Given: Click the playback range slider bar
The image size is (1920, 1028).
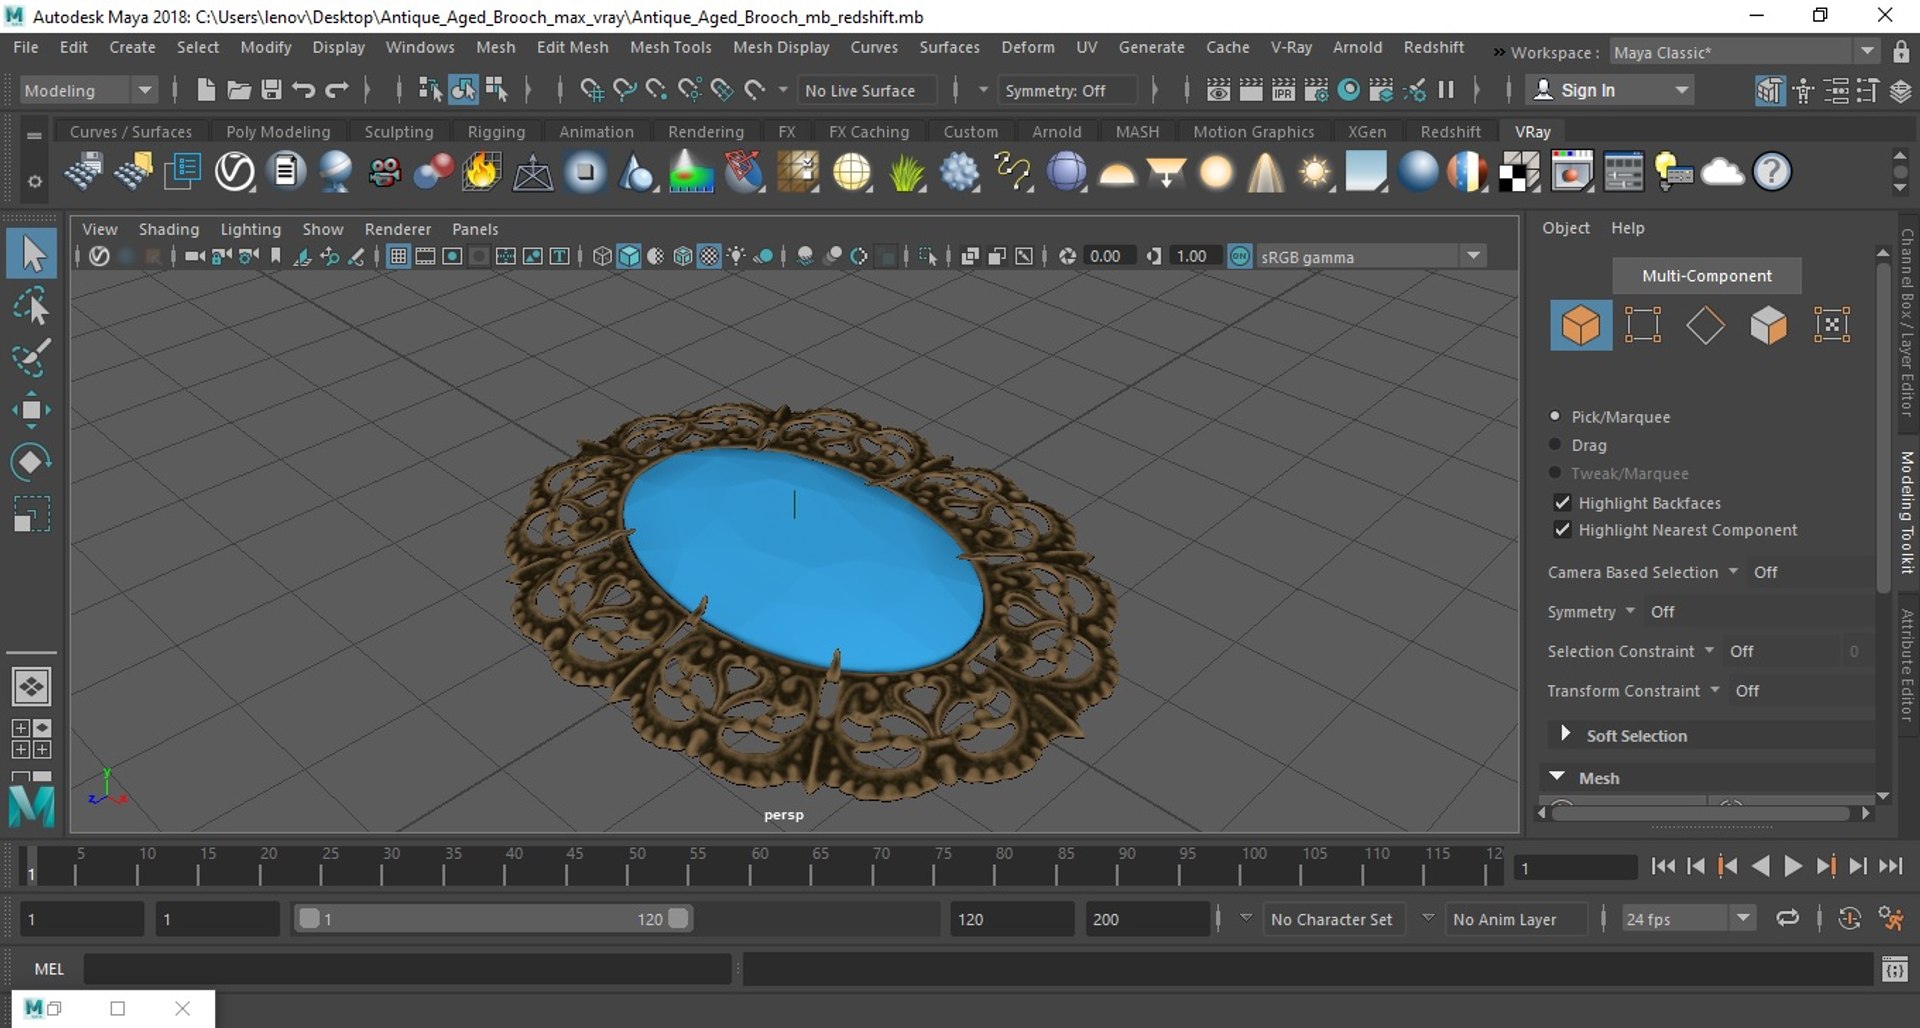Looking at the screenshot, I should pos(494,919).
